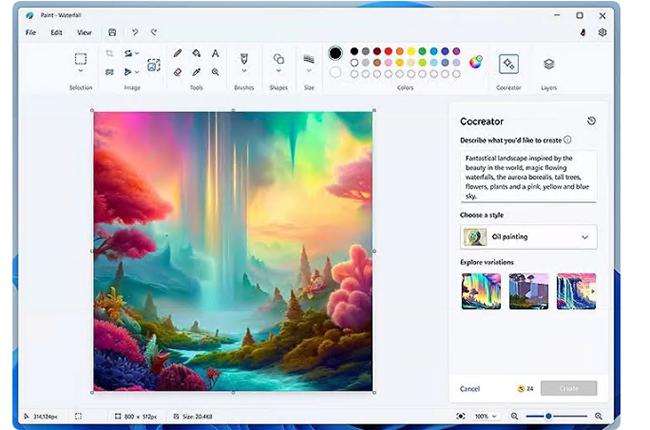Open the File menu
Screen dimensions: 650x430
coord(31,32)
